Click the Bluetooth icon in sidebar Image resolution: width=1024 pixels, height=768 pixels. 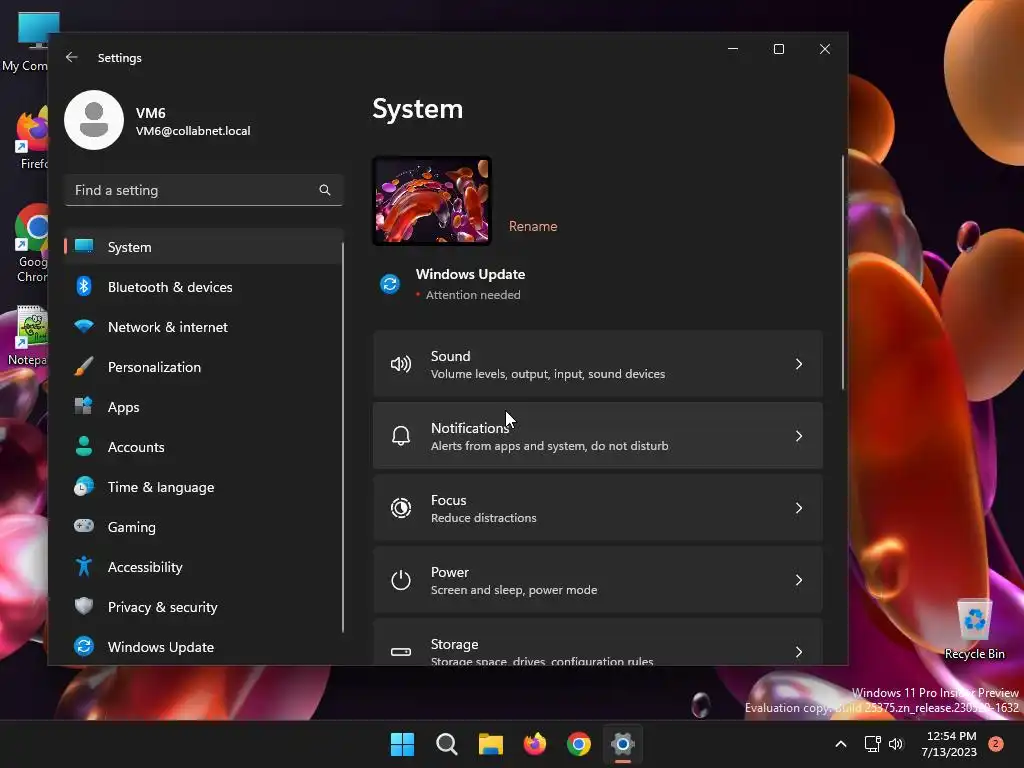(x=84, y=286)
